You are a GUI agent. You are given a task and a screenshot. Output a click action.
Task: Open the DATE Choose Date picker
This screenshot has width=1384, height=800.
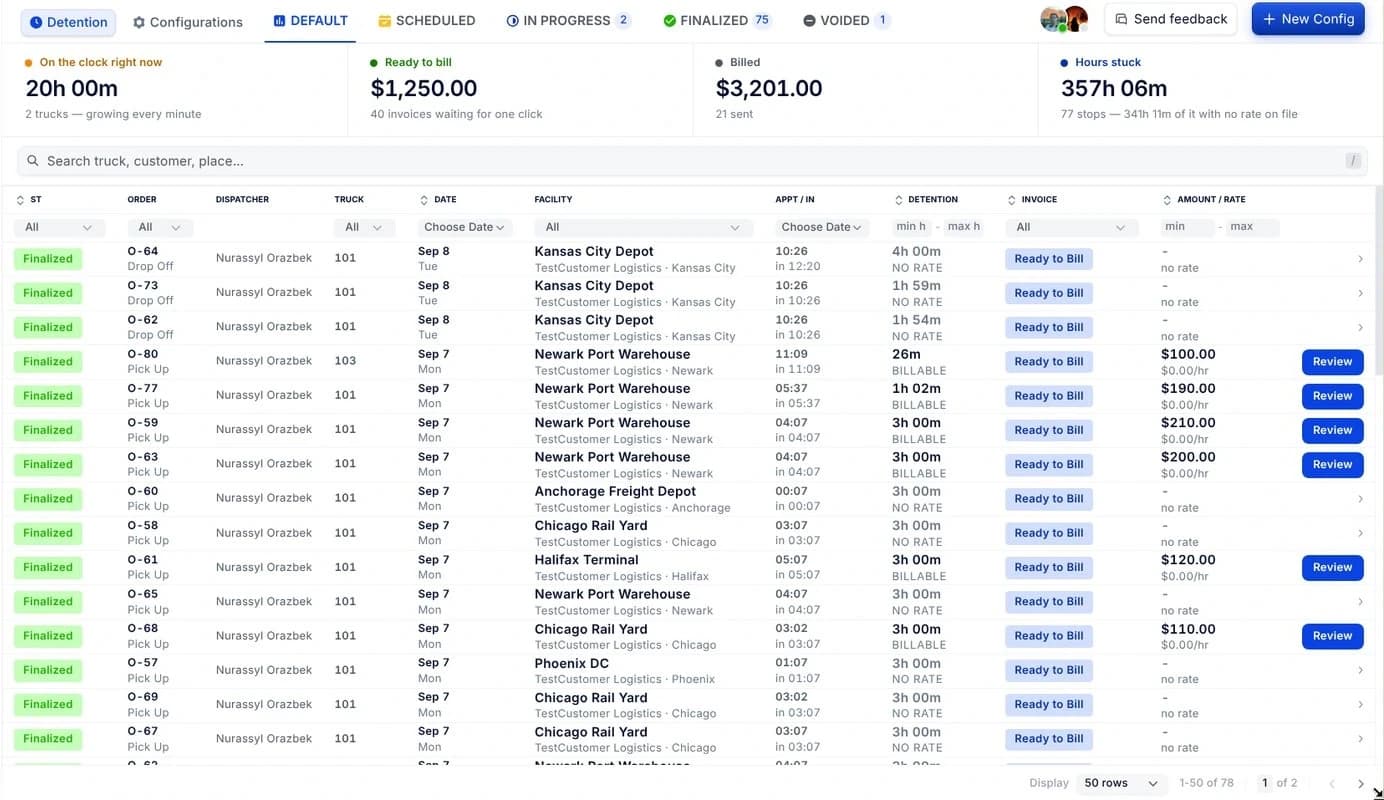click(x=464, y=227)
